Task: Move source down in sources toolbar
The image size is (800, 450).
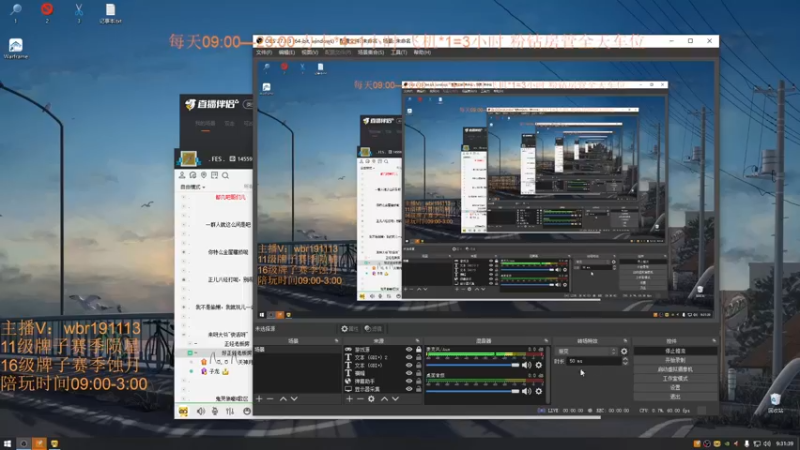Action: point(395,399)
